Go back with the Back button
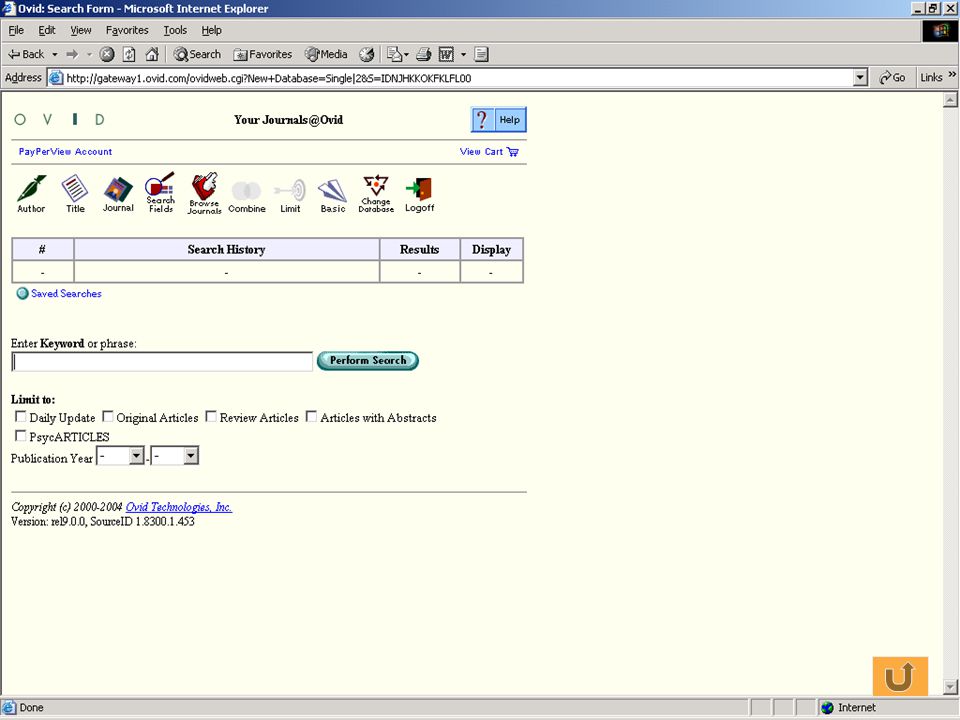 [x=26, y=54]
